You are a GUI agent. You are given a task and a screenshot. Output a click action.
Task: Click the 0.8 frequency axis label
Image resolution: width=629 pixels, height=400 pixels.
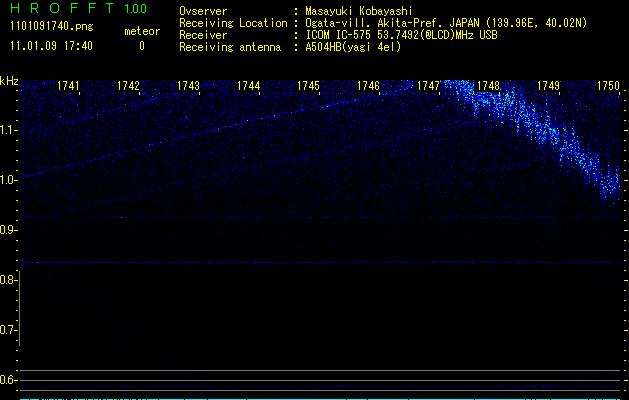coord(7,280)
